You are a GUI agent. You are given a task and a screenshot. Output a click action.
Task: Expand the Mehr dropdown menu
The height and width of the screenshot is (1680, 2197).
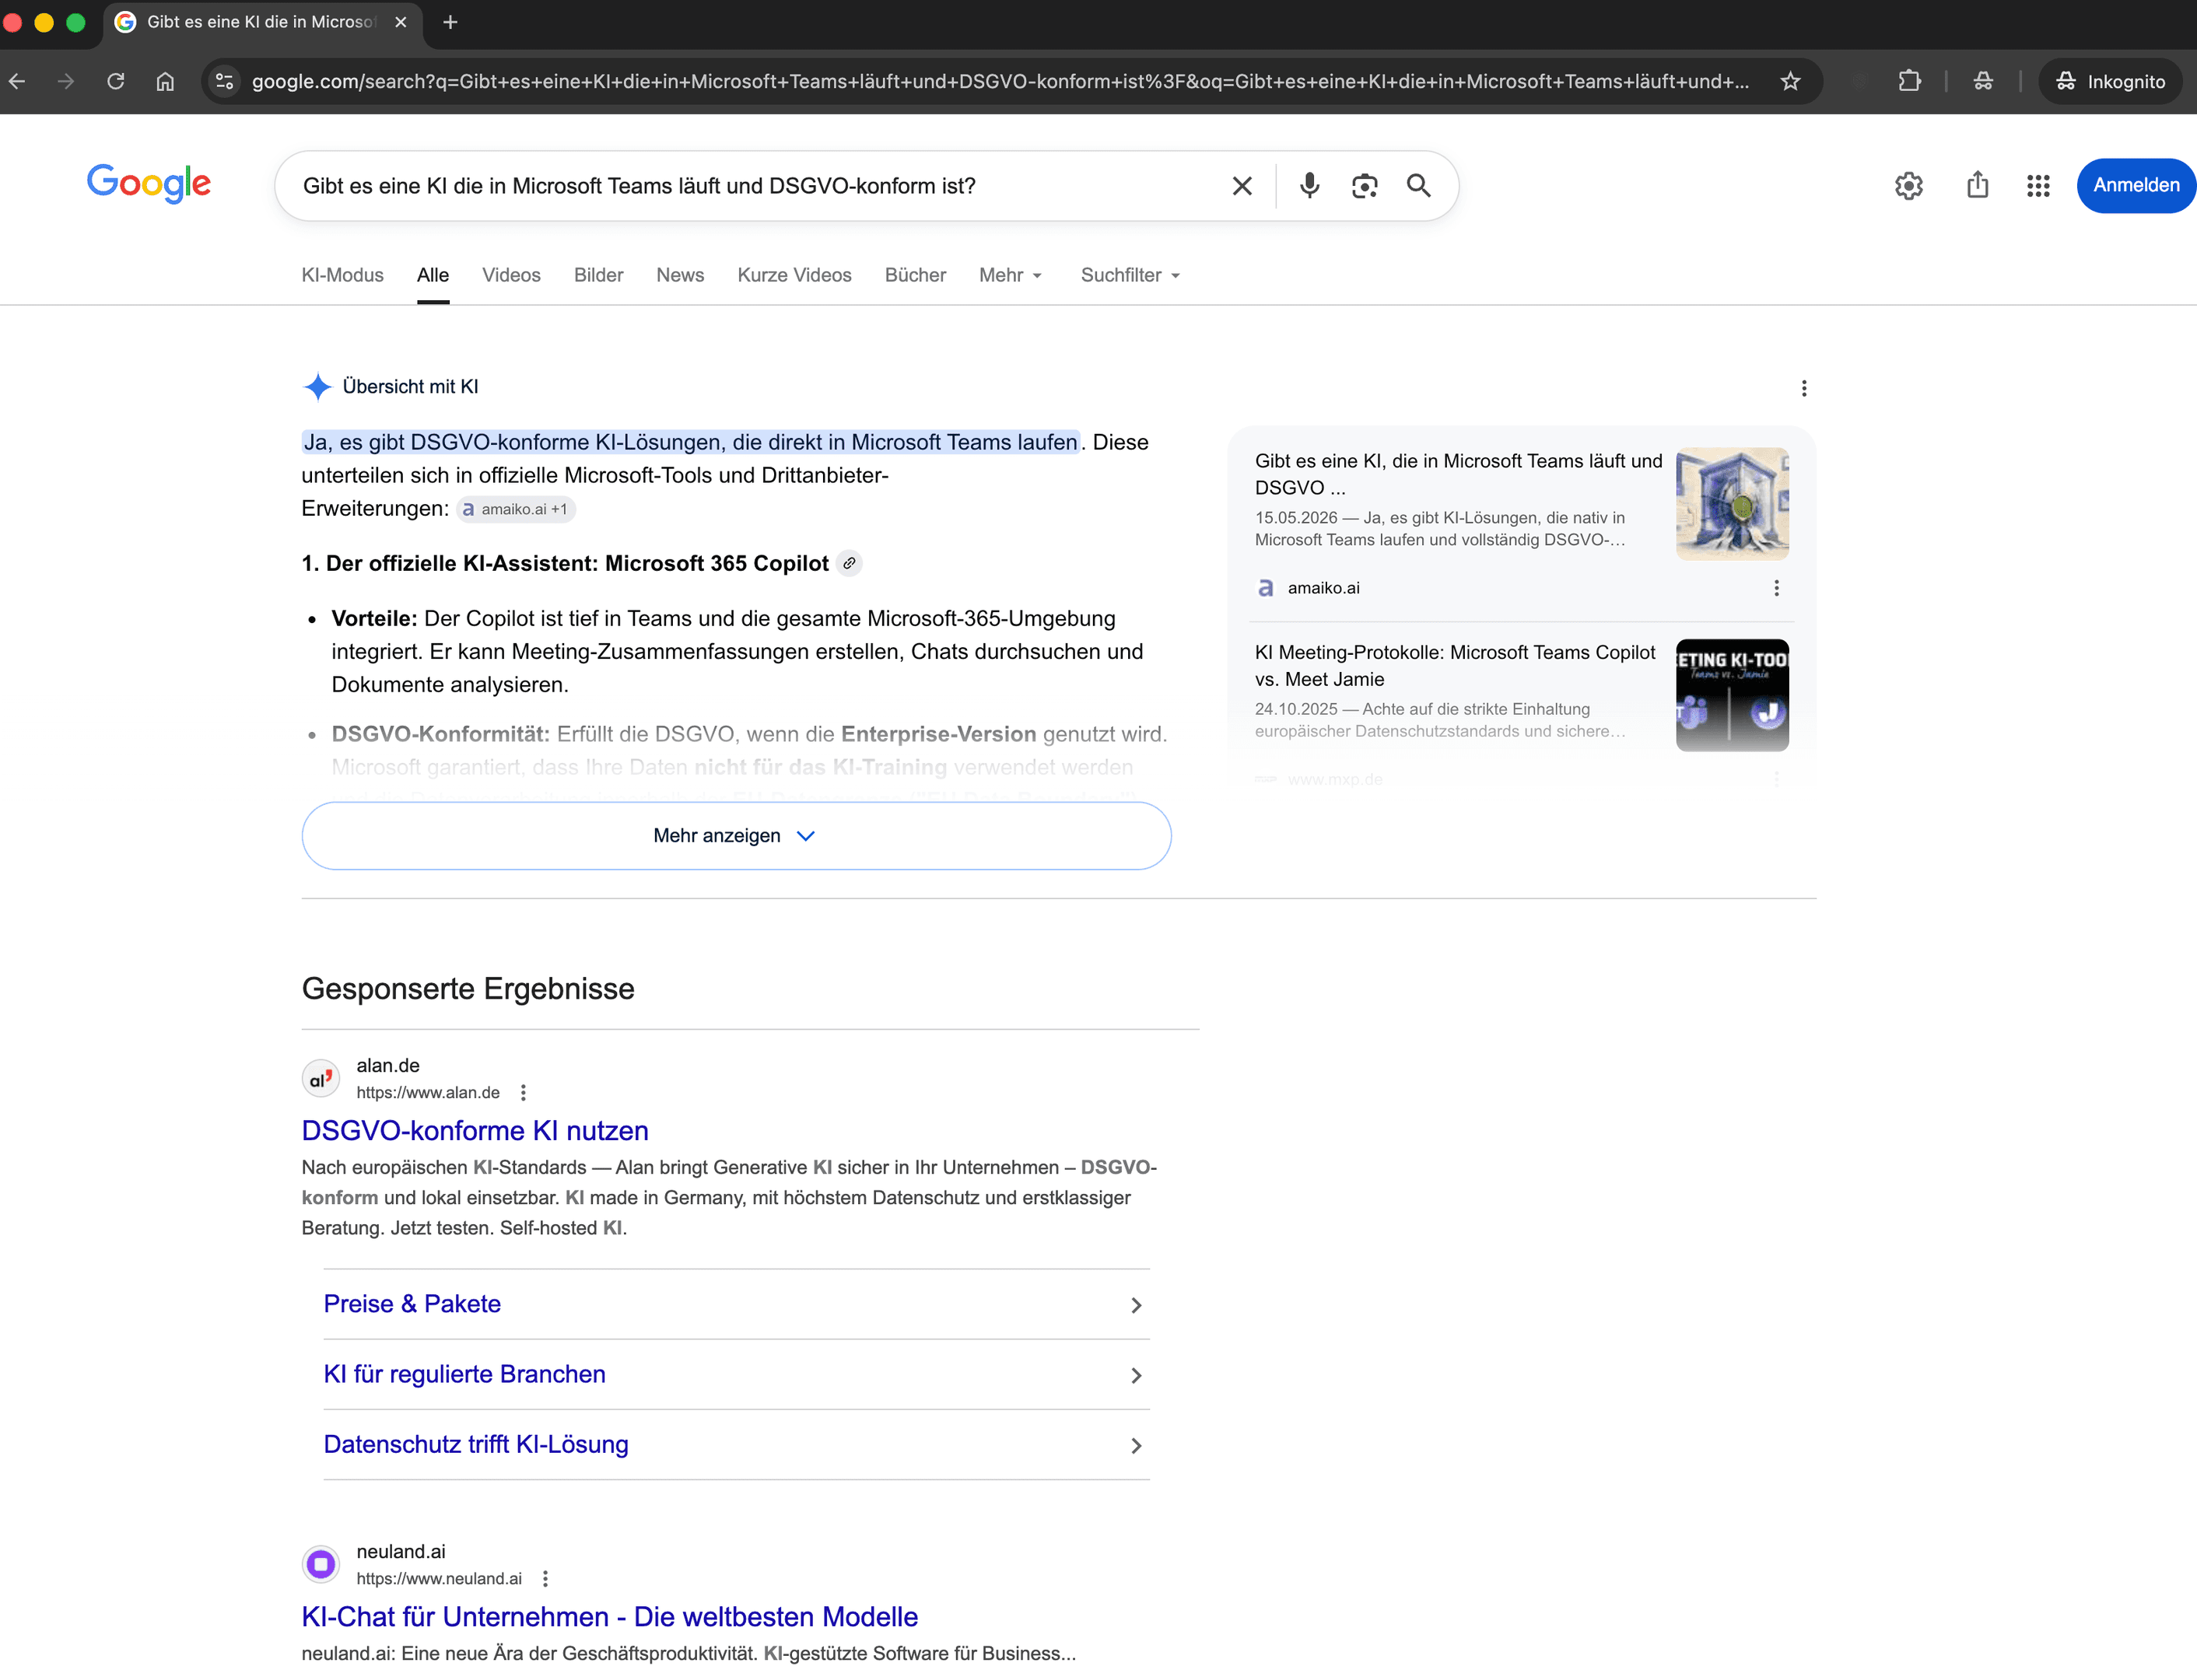point(1011,275)
